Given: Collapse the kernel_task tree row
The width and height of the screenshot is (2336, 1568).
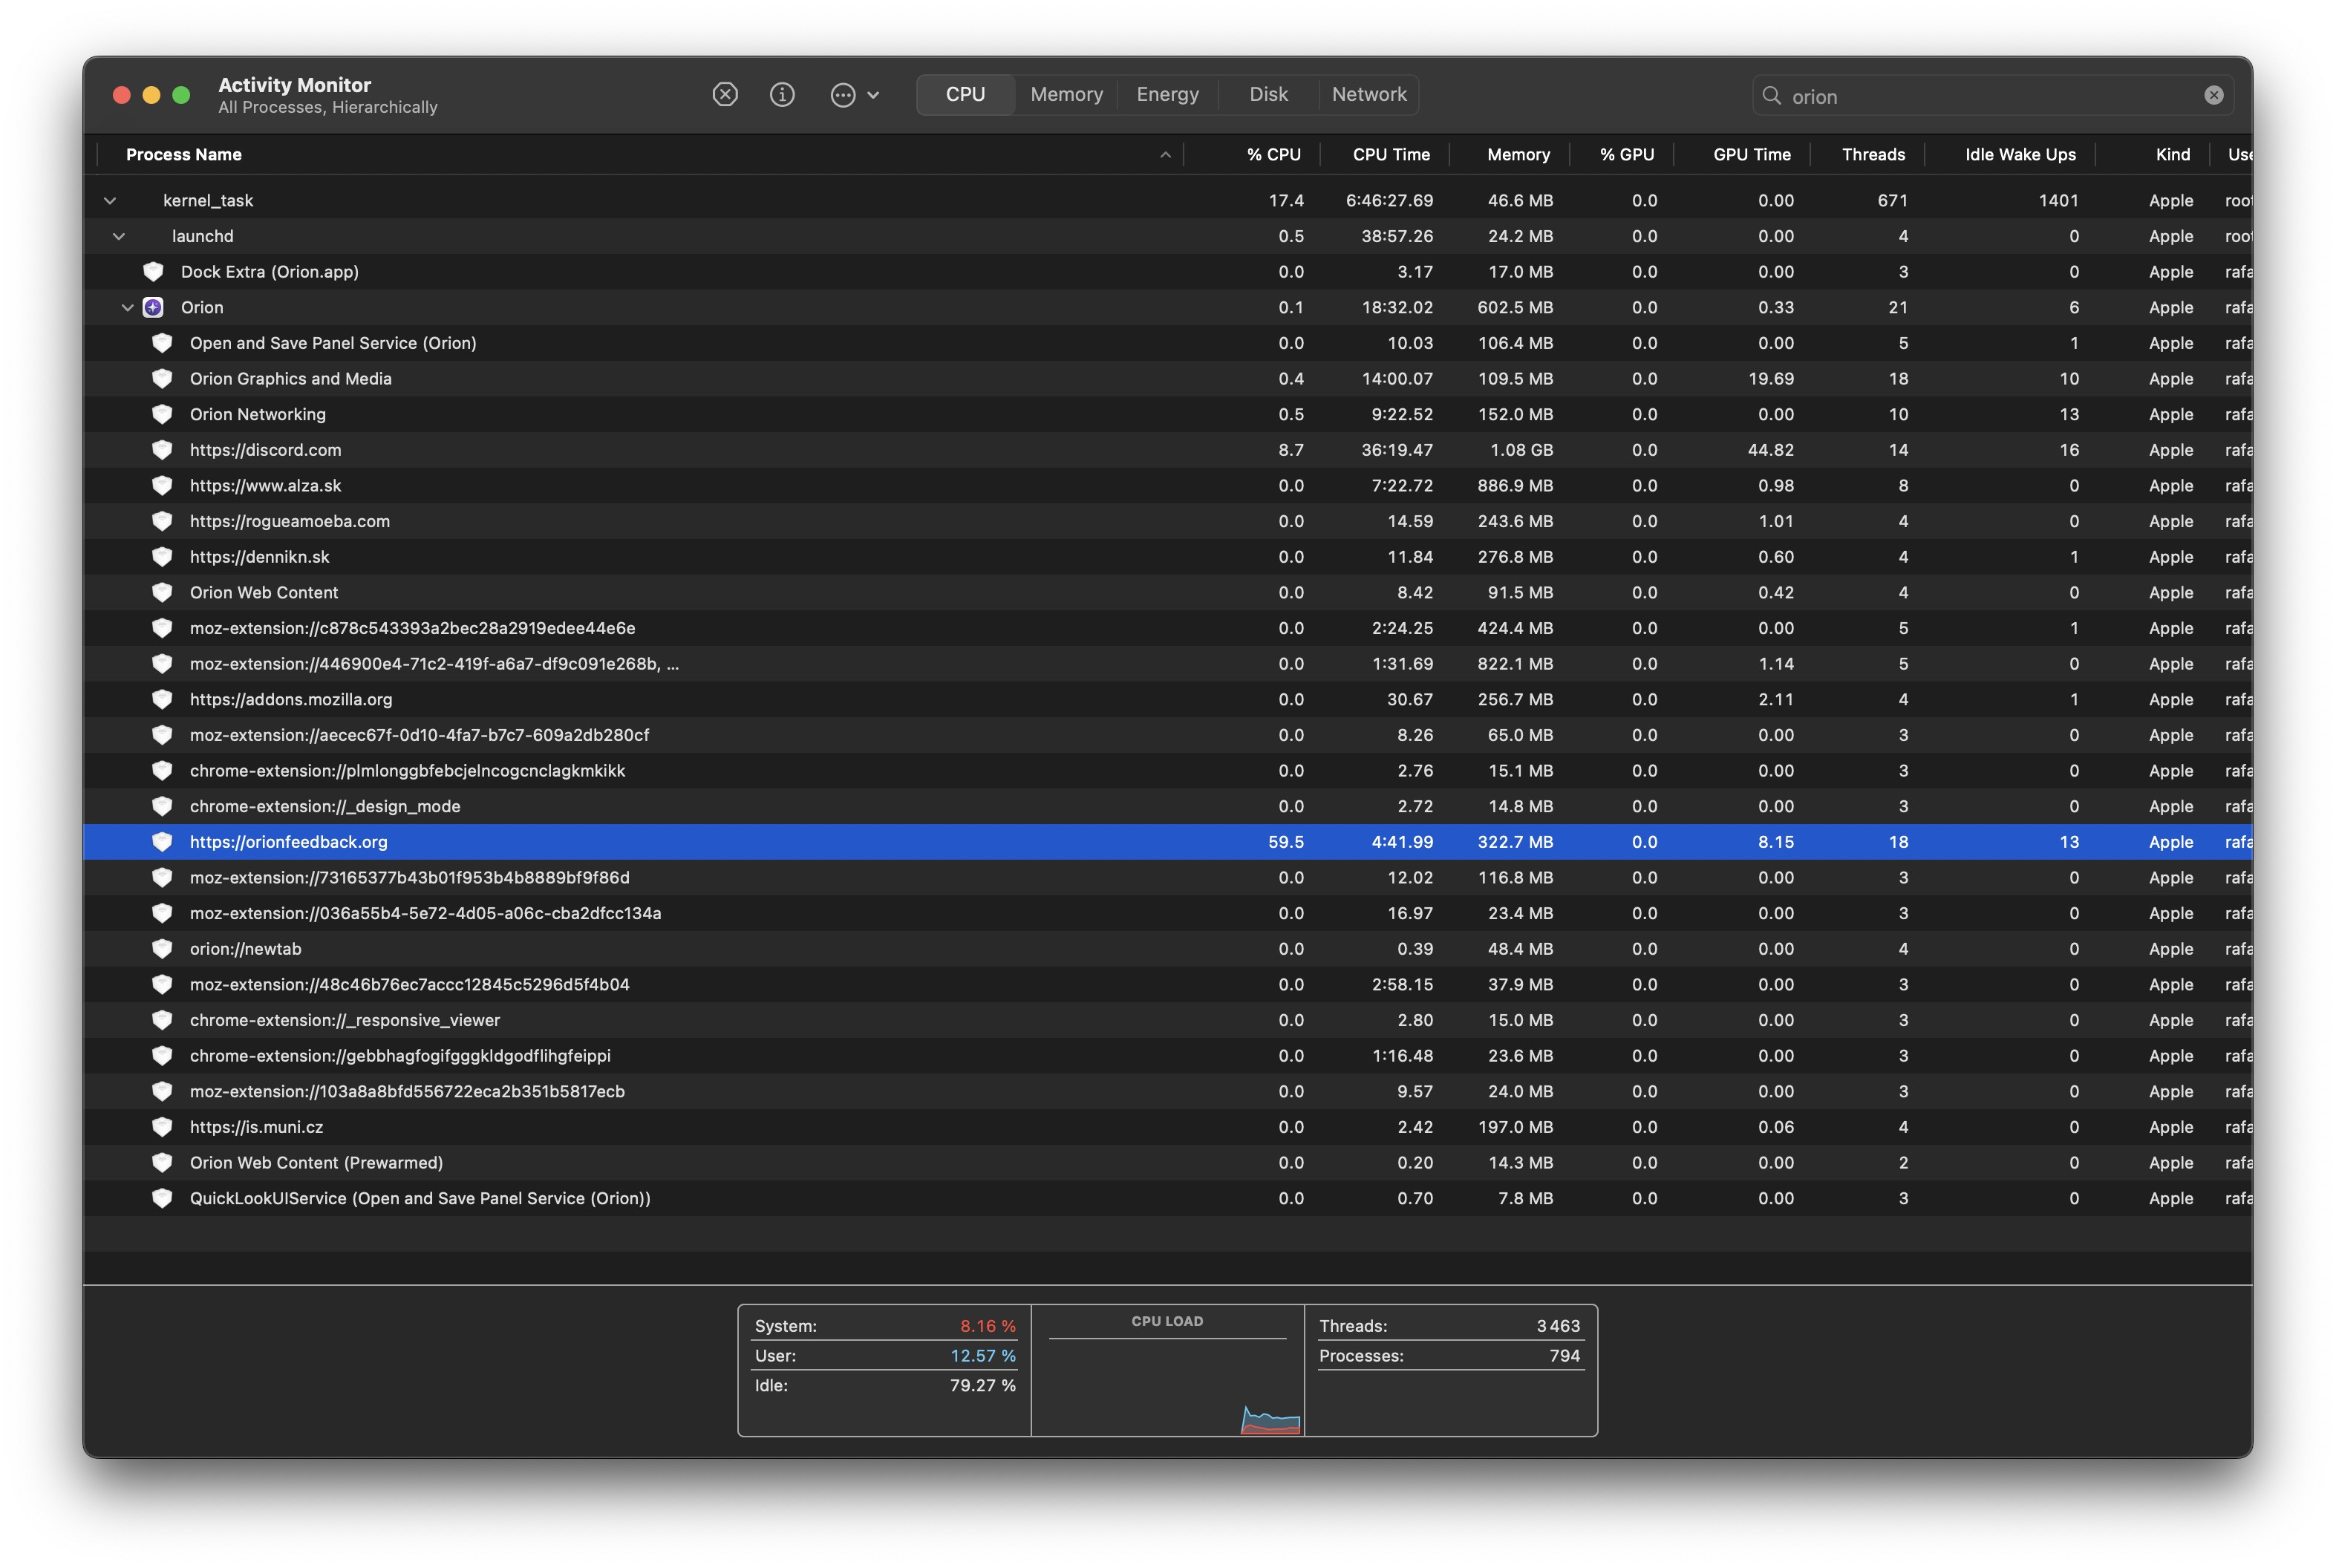Looking at the screenshot, I should [x=110, y=201].
